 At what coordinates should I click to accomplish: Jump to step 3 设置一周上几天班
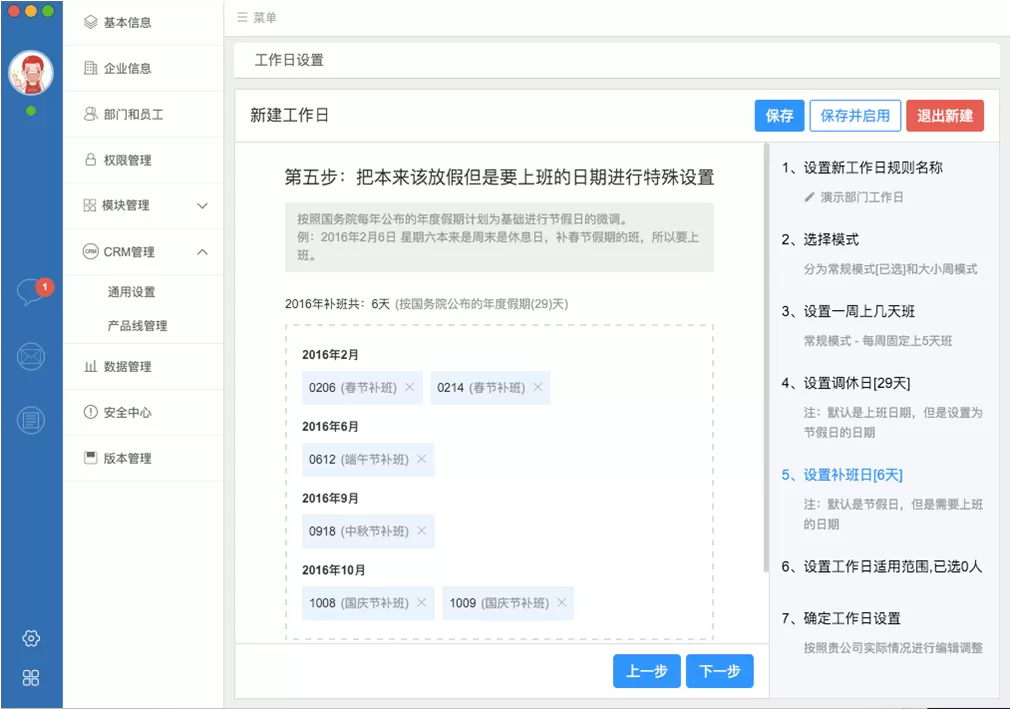click(x=848, y=311)
